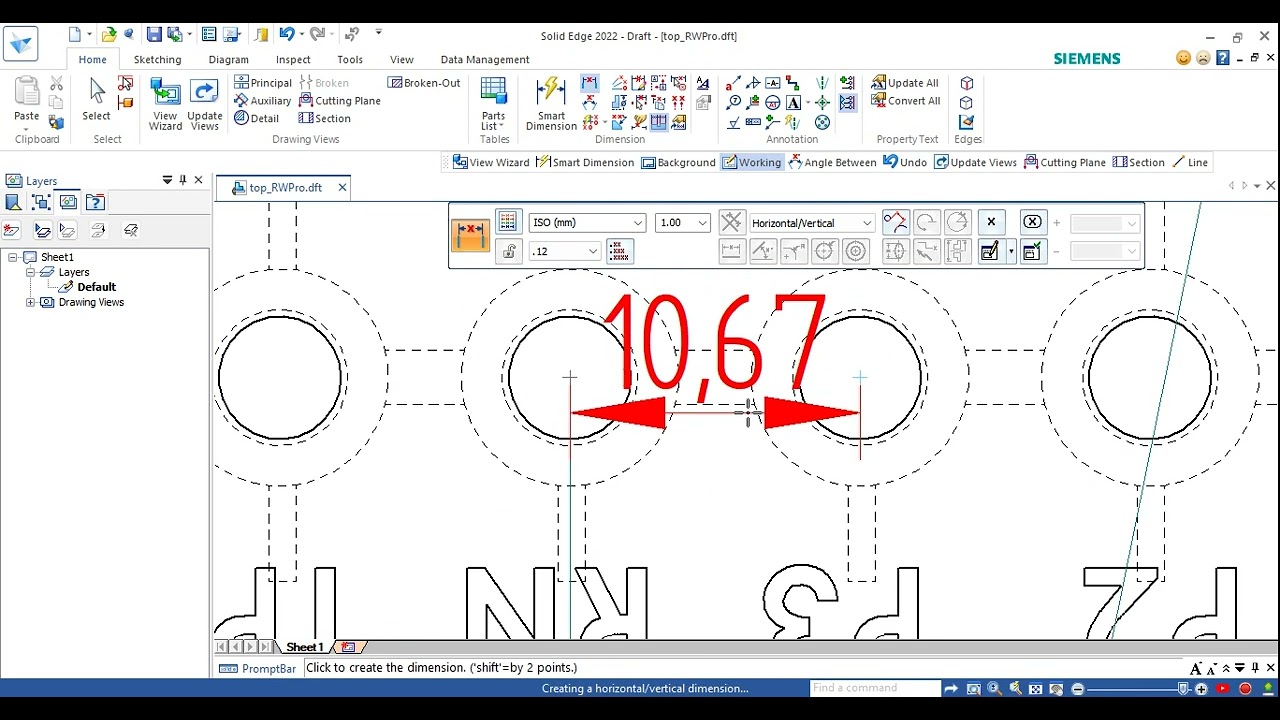Screen dimensions: 1280x720
Task: Select the Text annotation tool (A icon)
Action: 793,103
